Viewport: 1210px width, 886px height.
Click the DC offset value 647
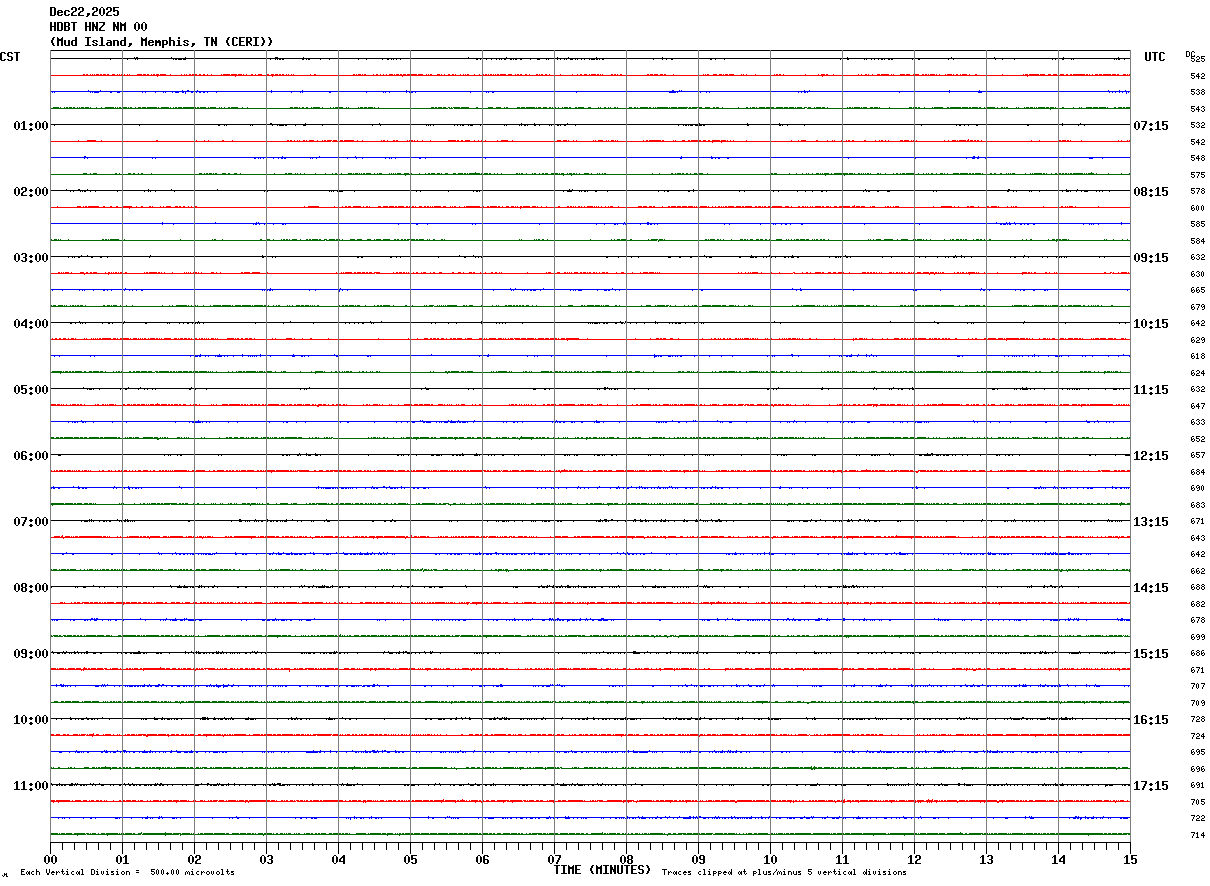point(1197,407)
